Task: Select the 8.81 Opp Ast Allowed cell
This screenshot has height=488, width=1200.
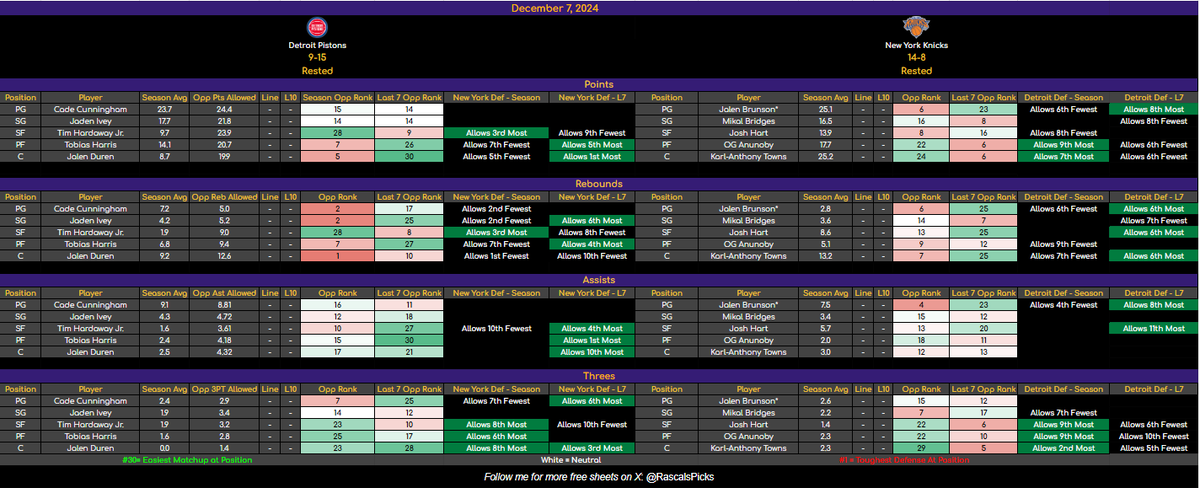Action: coord(224,304)
